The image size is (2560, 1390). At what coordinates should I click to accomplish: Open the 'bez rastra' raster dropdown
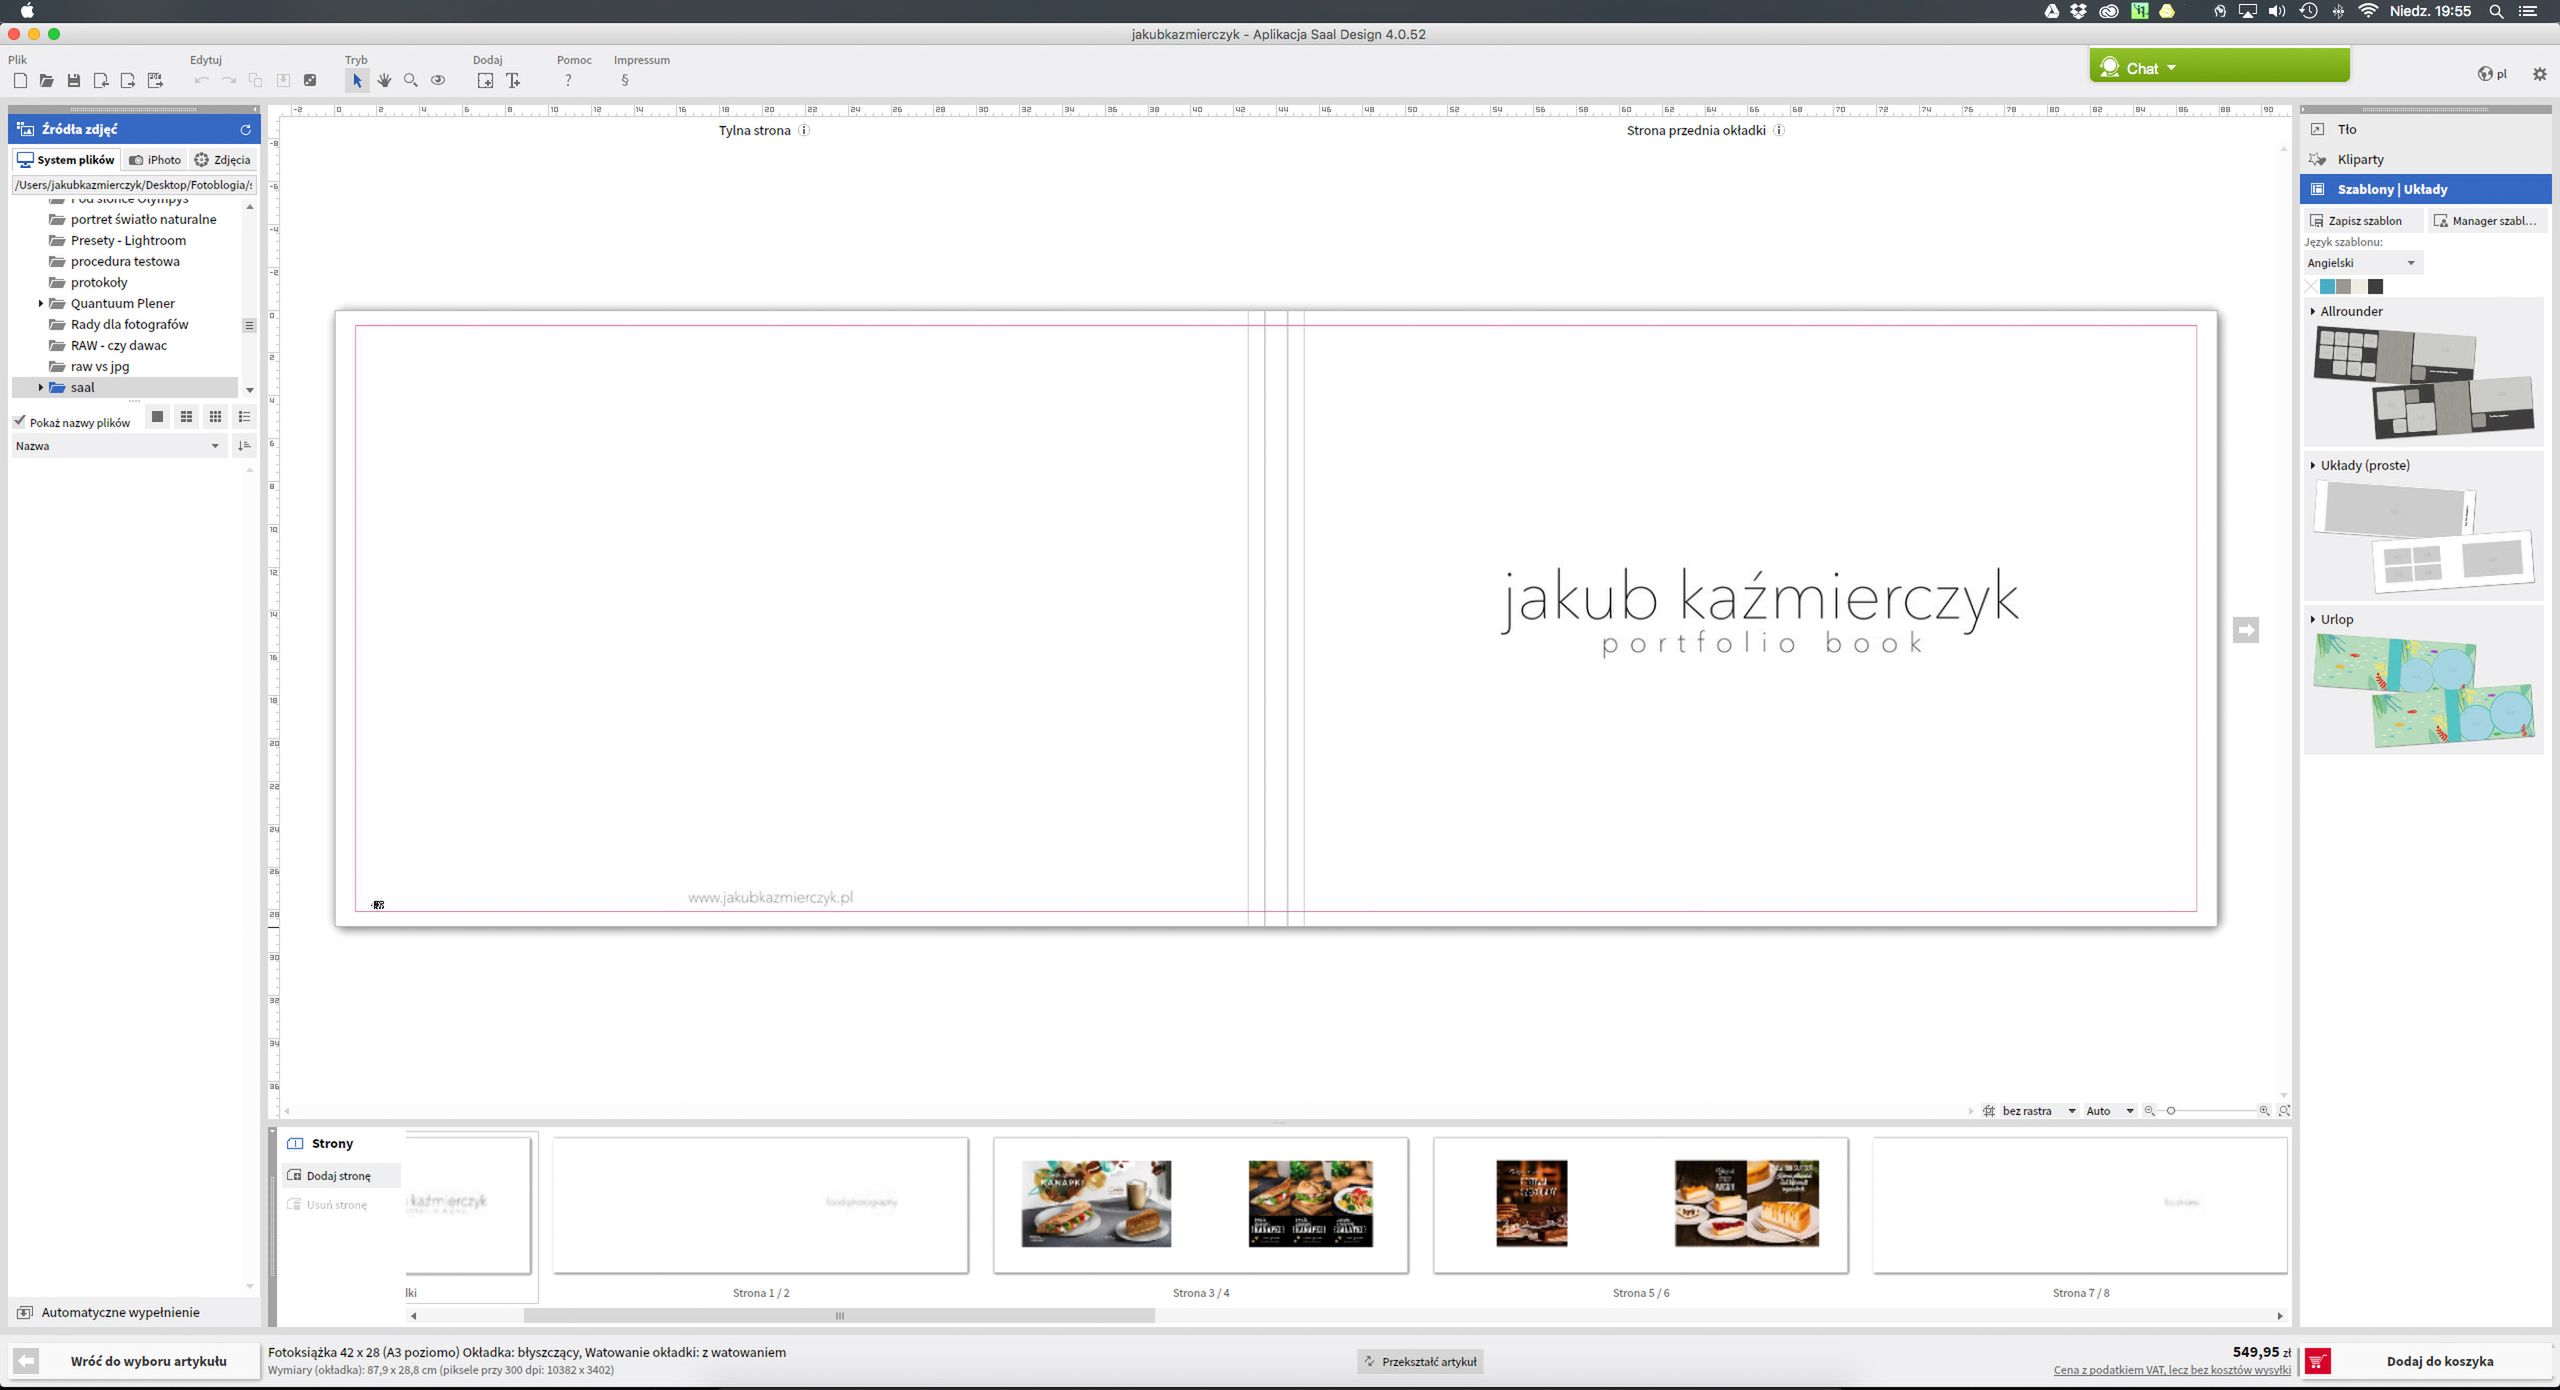tap(2038, 1111)
